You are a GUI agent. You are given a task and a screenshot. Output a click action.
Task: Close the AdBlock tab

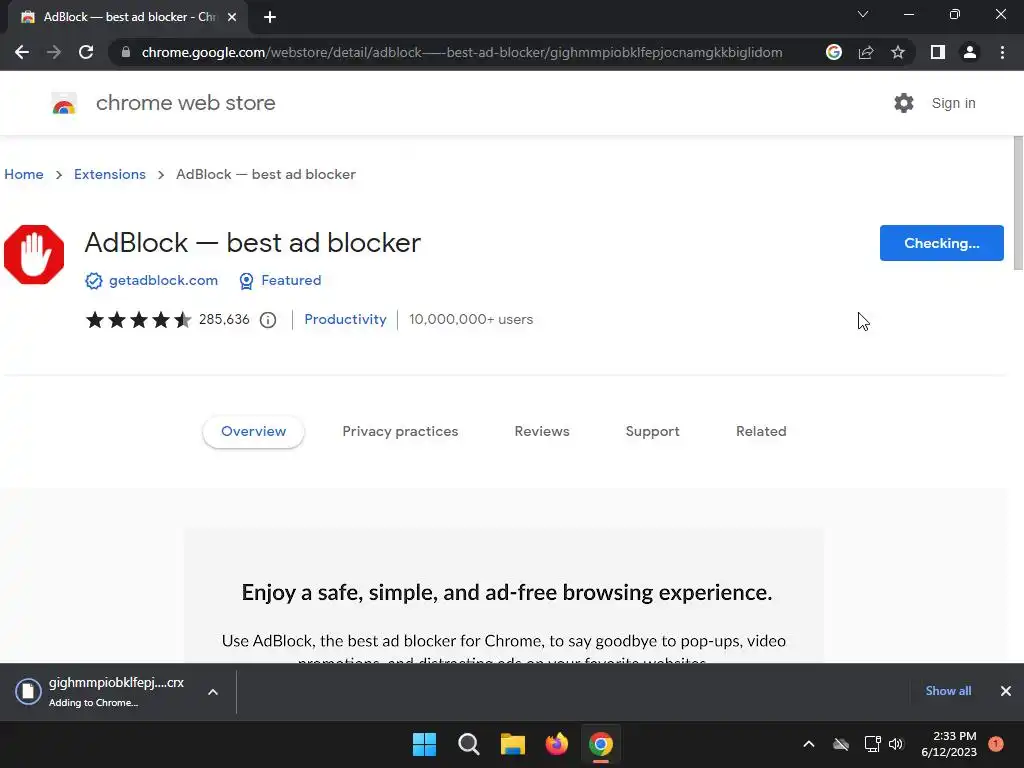pos(232,17)
